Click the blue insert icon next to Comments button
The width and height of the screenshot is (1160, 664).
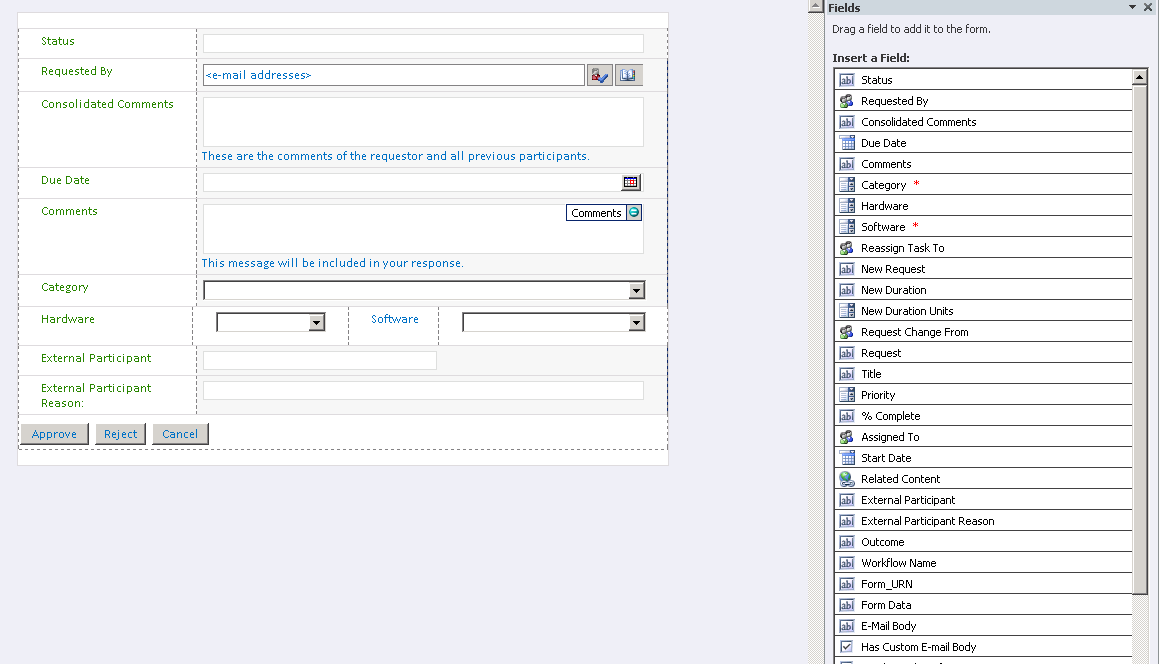[633, 212]
